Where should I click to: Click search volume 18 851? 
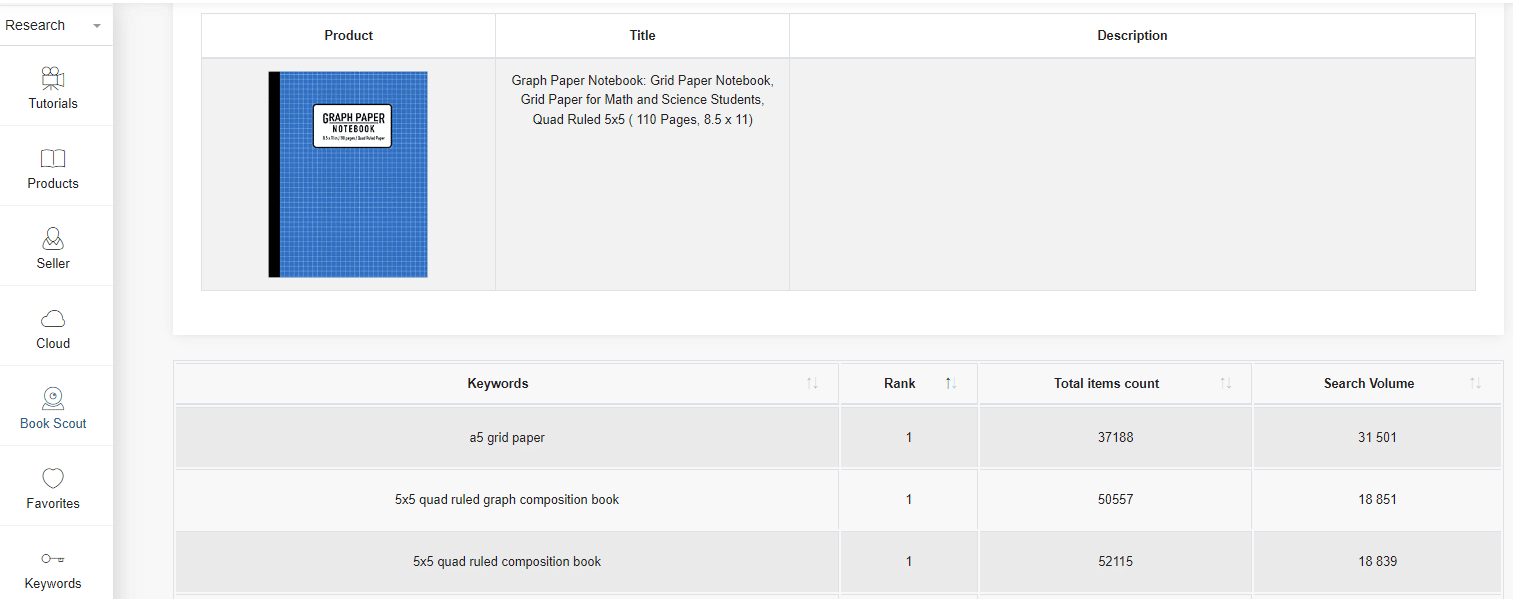[1378, 499]
